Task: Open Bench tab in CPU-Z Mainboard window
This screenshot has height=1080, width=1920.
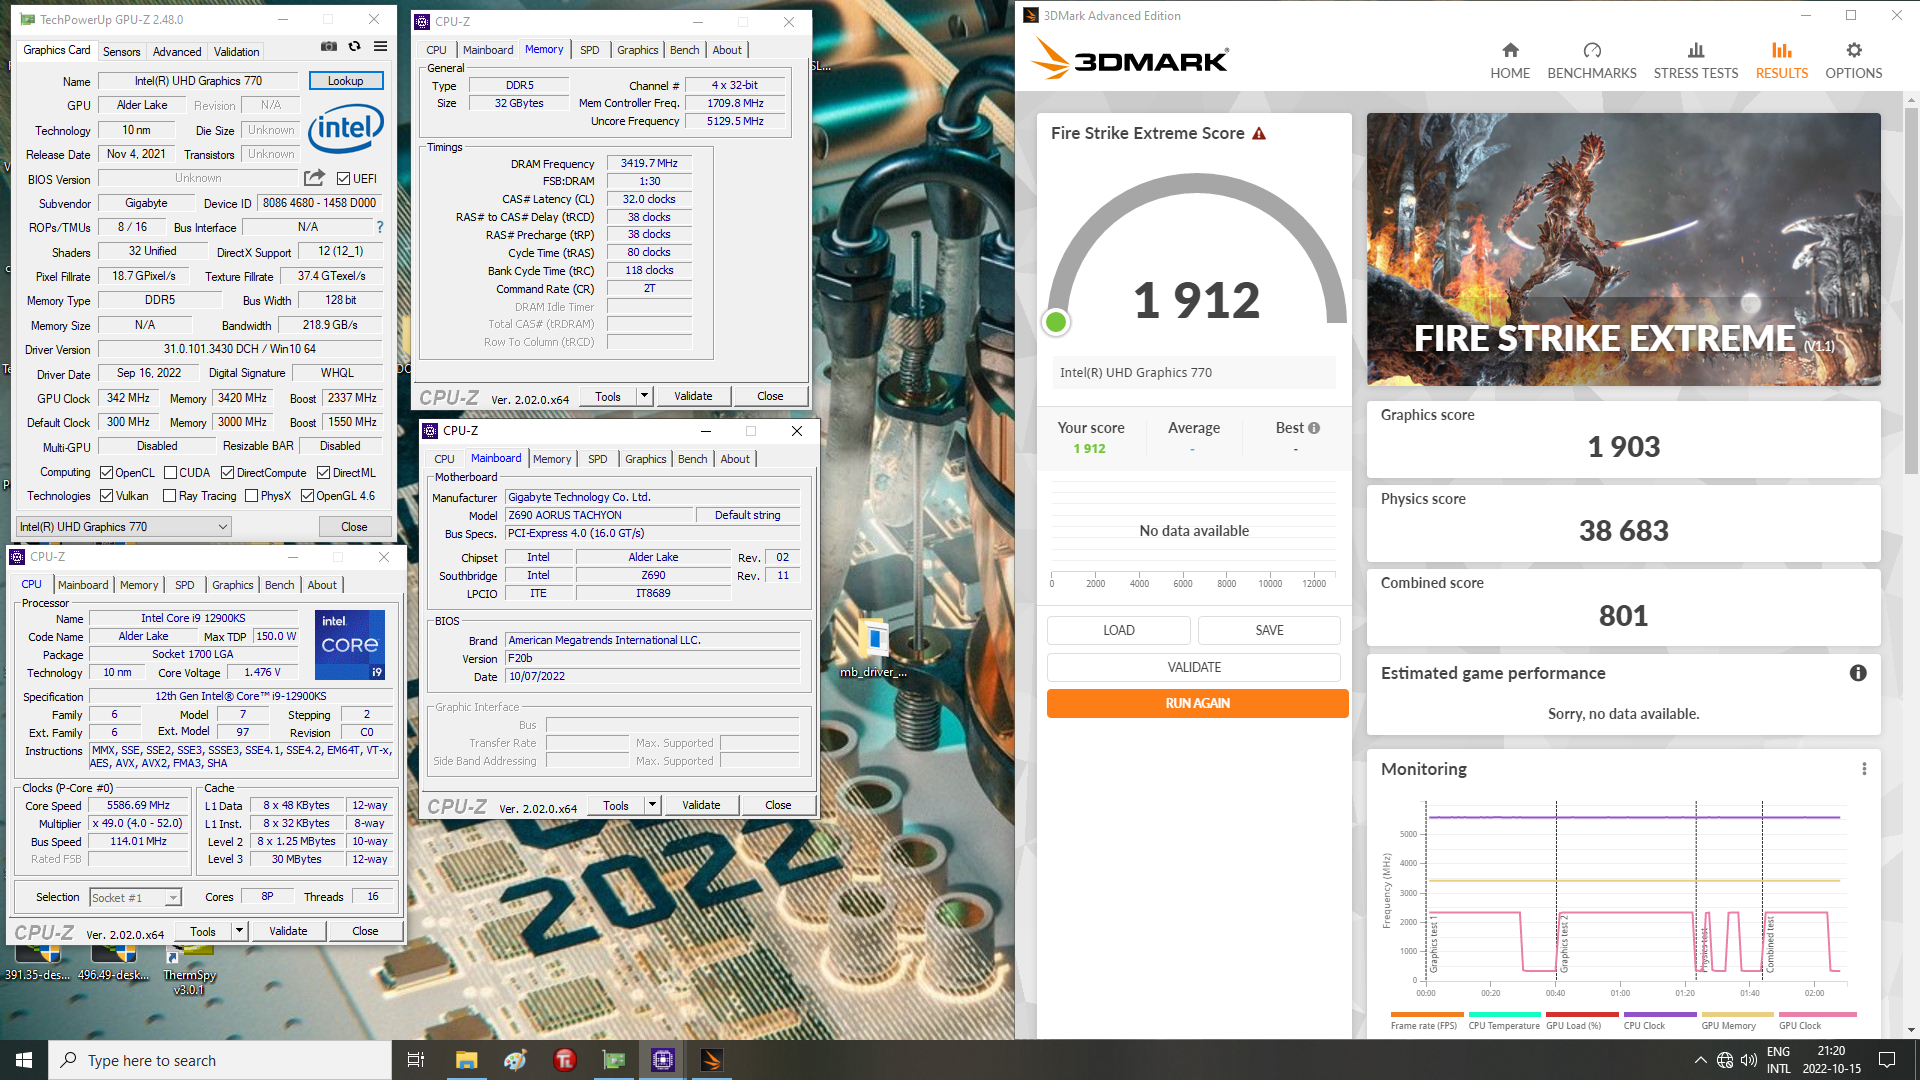Action: [692, 459]
